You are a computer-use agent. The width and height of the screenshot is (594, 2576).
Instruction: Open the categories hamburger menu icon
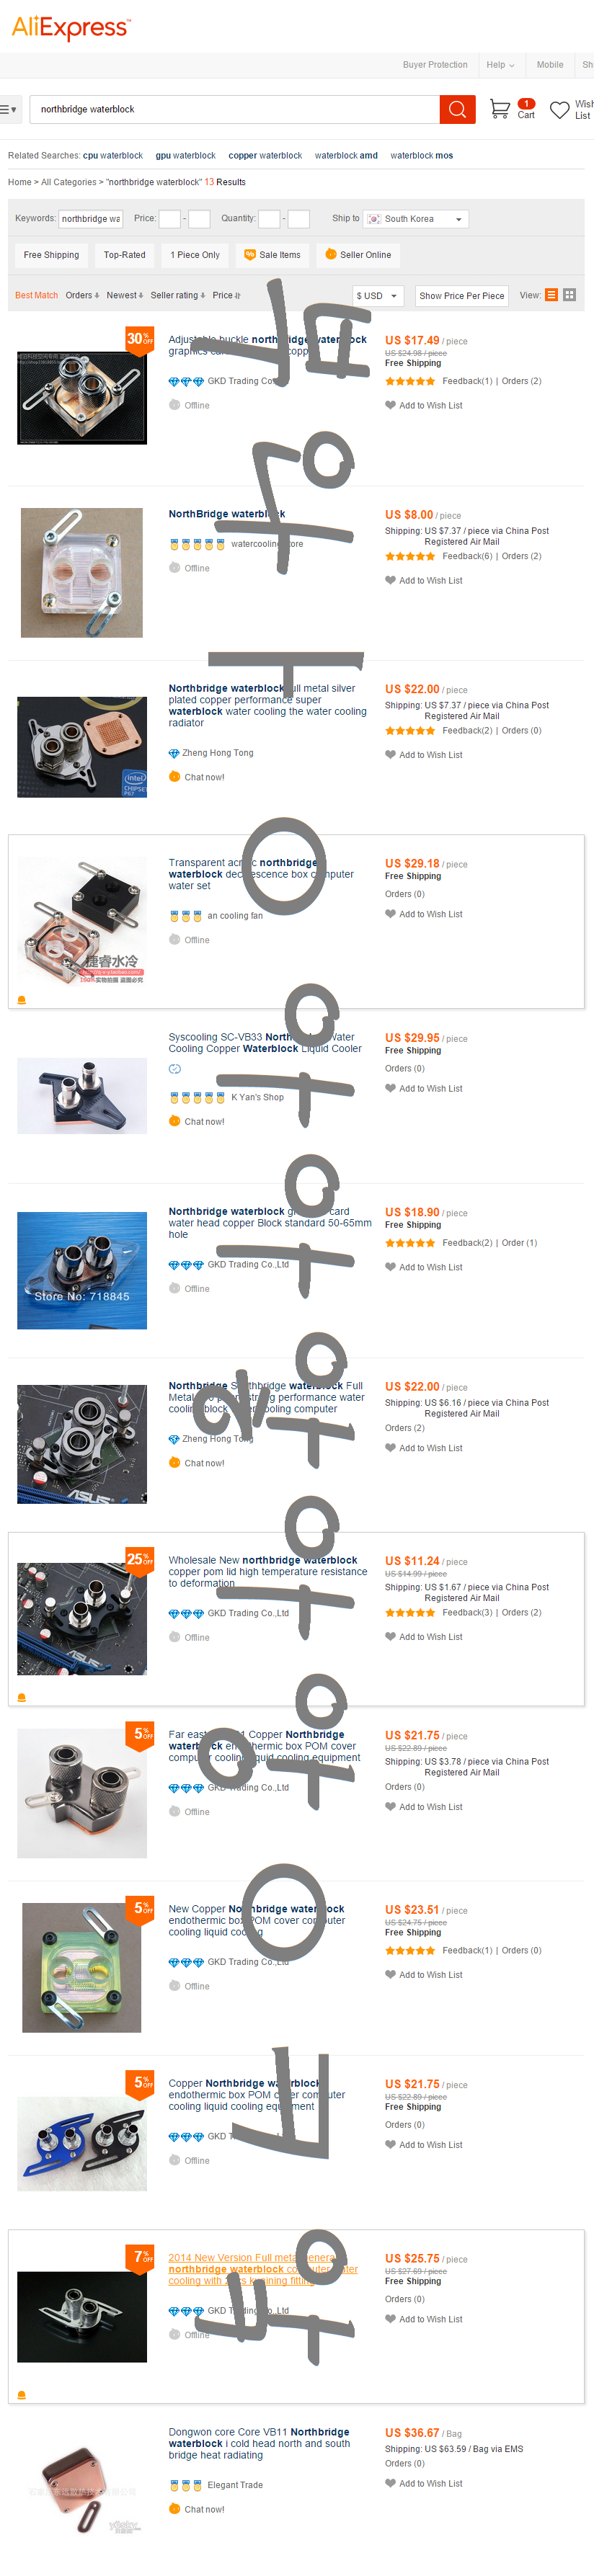(x=9, y=109)
